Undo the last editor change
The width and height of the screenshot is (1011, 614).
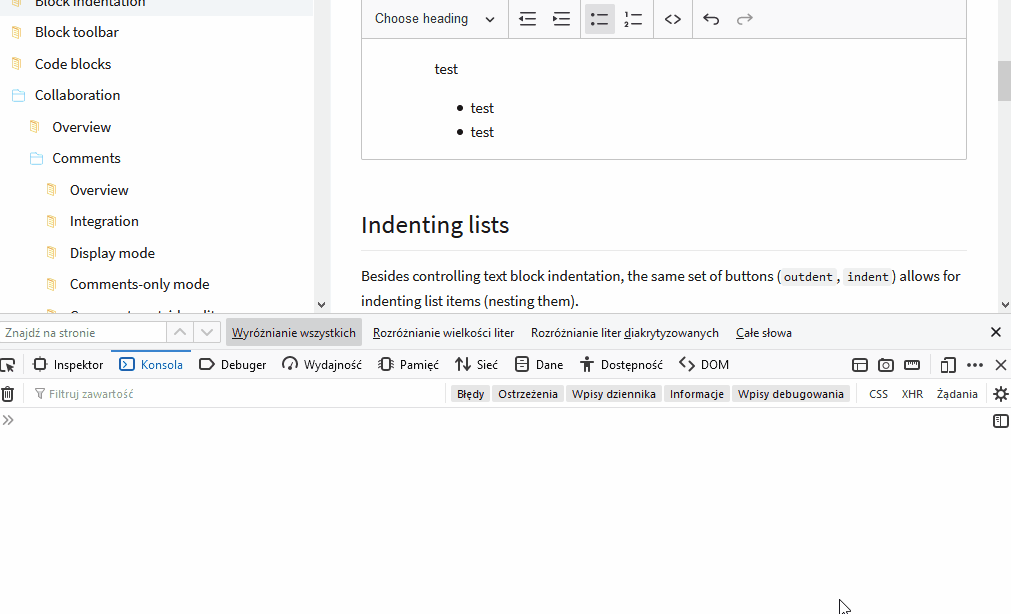tap(711, 19)
